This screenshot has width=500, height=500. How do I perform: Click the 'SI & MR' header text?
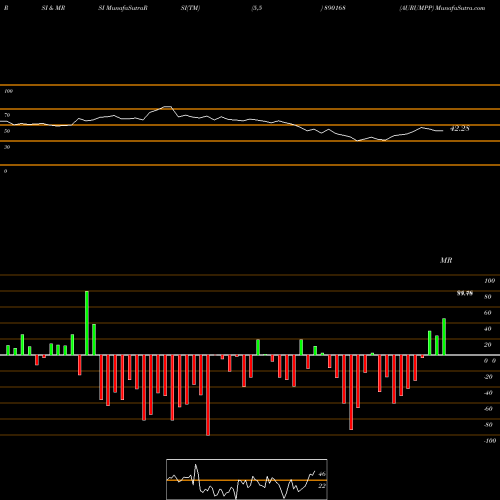53,8
